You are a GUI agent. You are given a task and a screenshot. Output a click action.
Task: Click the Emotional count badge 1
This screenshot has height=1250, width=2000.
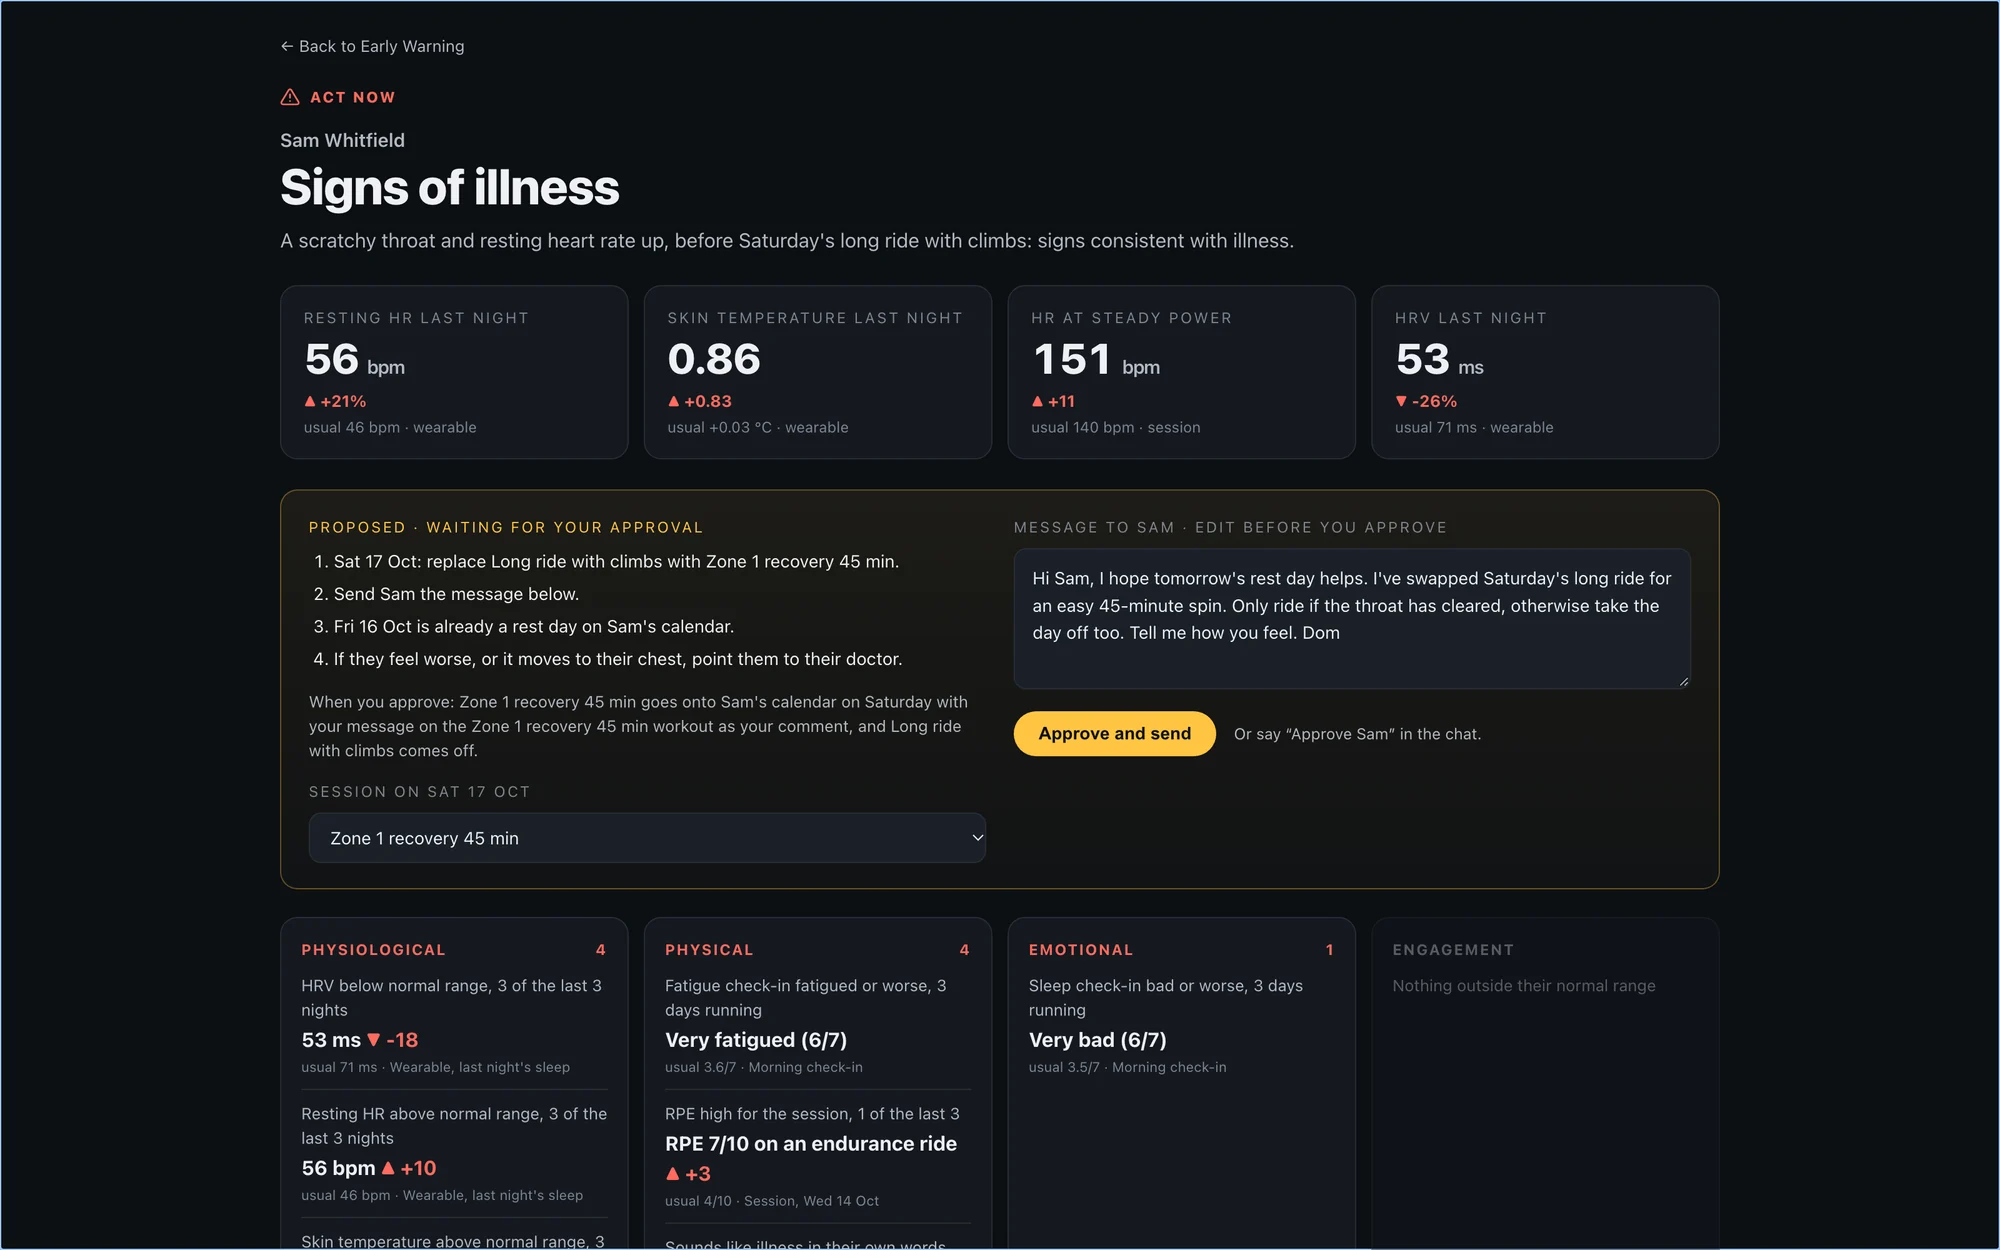coord(1329,950)
